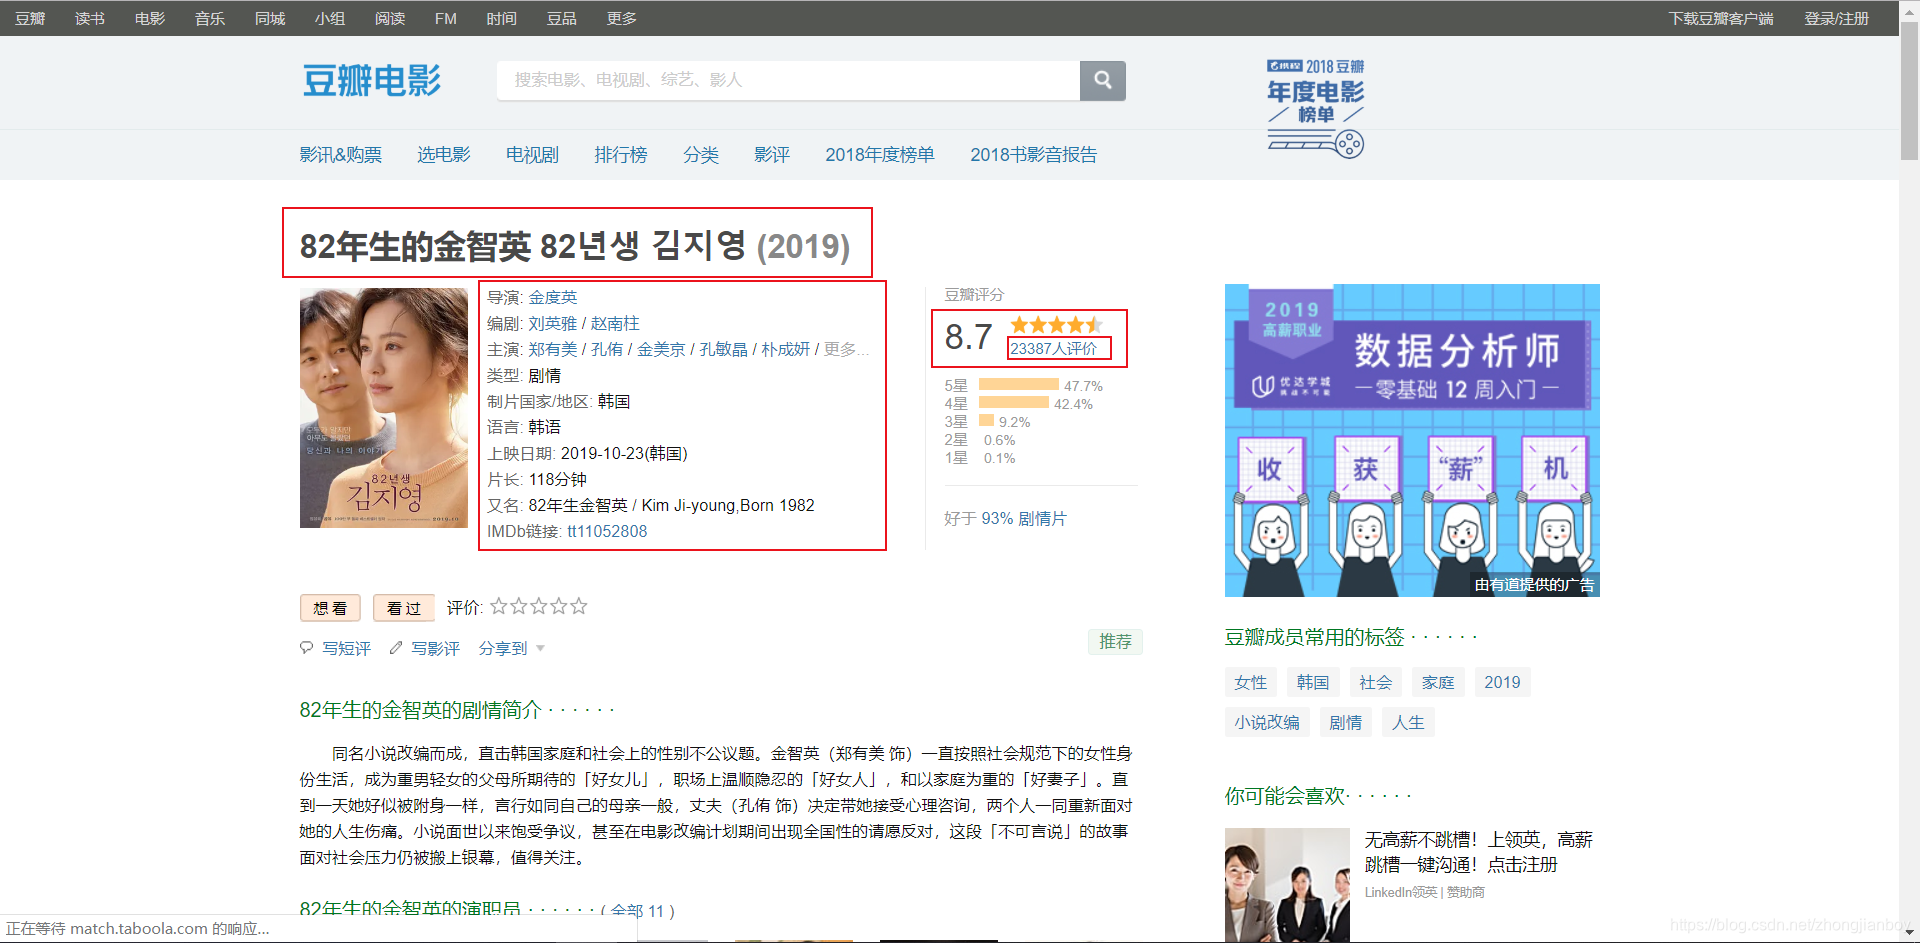Rate the movie one star

pyautogui.click(x=498, y=606)
